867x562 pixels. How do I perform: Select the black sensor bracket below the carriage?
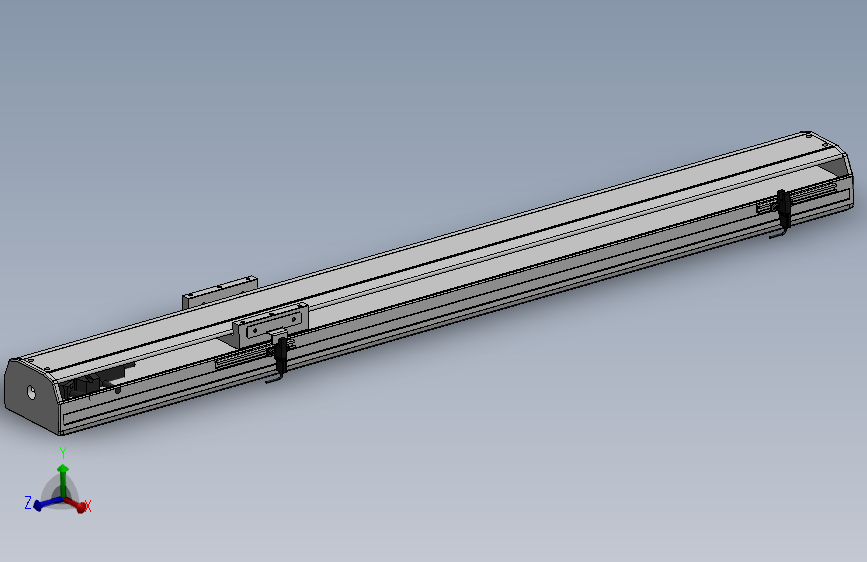pyautogui.click(x=279, y=358)
